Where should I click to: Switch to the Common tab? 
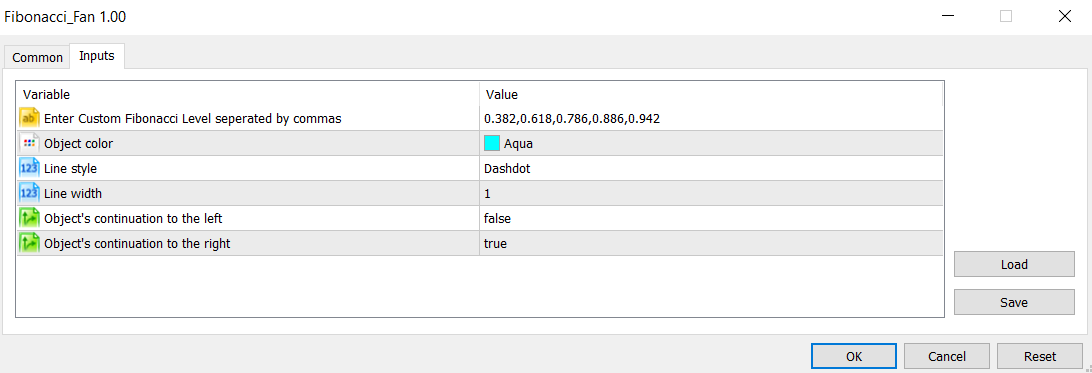coord(38,58)
